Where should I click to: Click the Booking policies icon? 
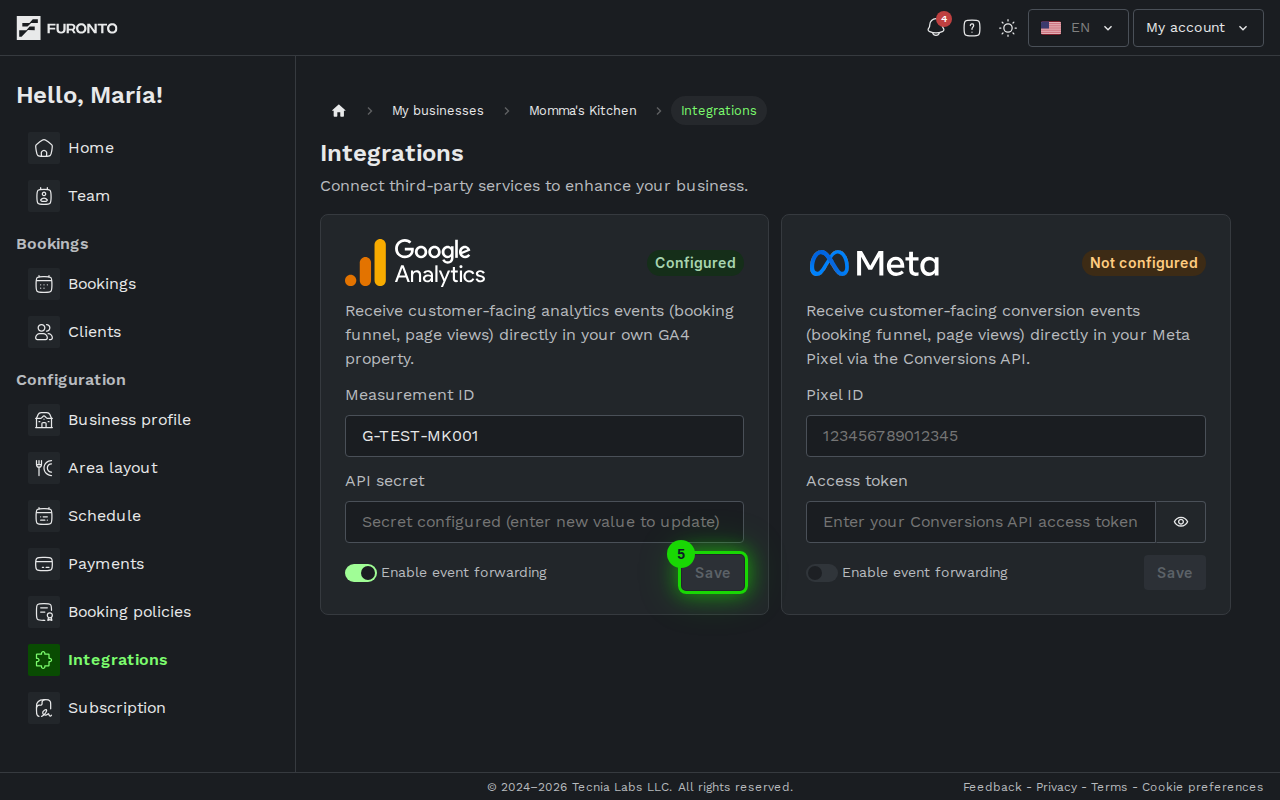[x=44, y=612]
